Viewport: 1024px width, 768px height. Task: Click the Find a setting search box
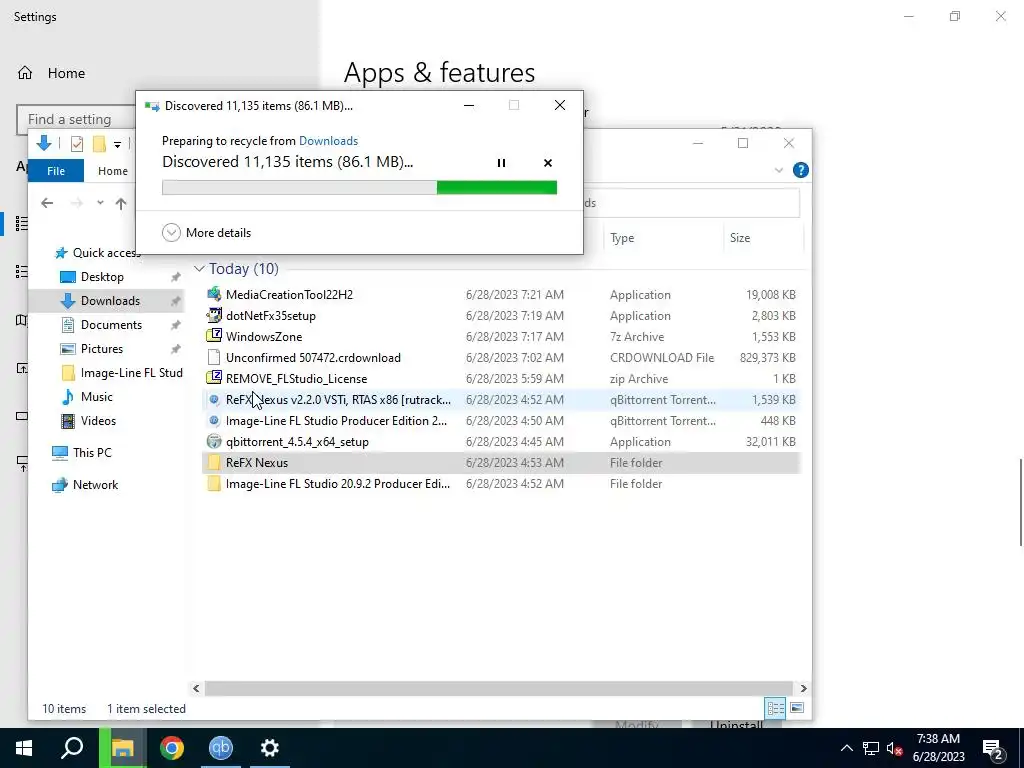(76, 120)
